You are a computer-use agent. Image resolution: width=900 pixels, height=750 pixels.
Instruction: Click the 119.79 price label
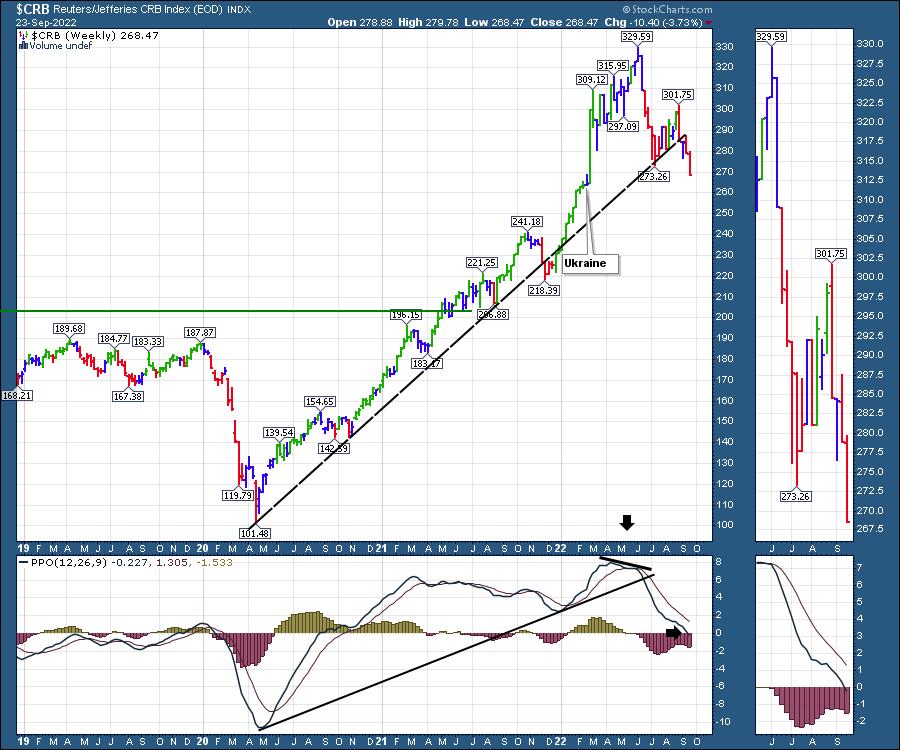tap(236, 494)
